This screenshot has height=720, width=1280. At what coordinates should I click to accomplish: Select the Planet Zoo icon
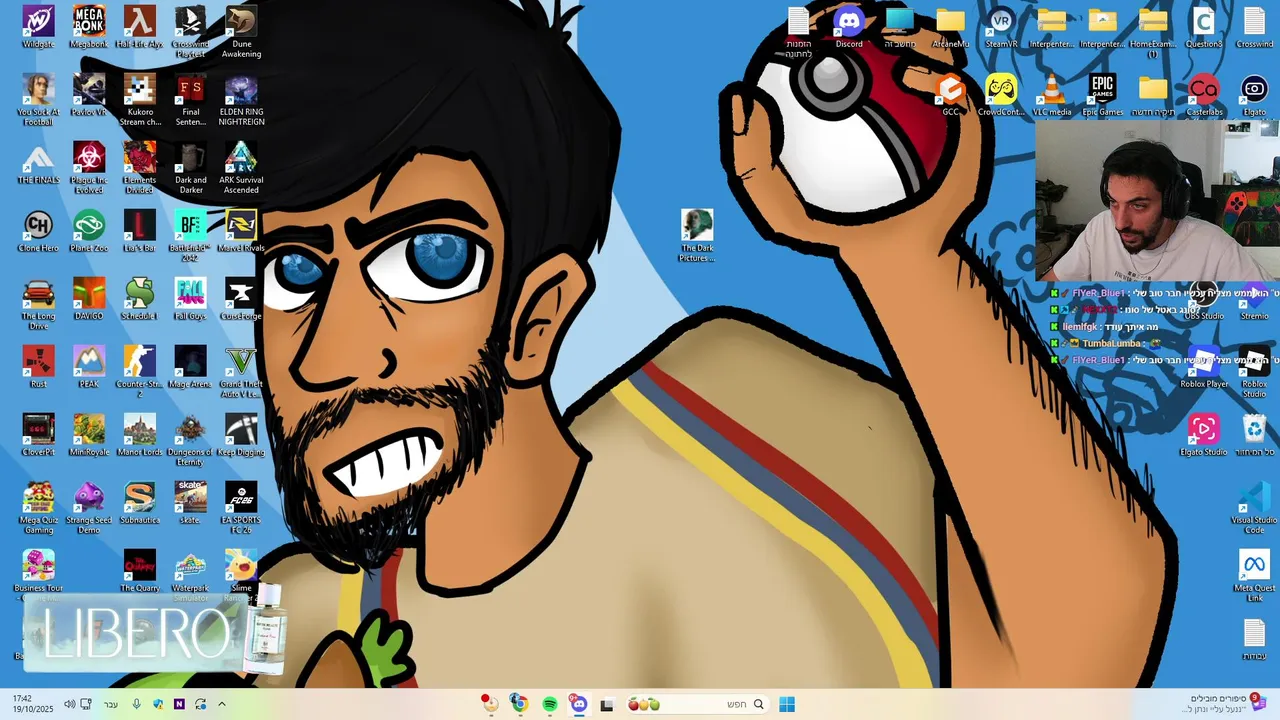click(89, 231)
